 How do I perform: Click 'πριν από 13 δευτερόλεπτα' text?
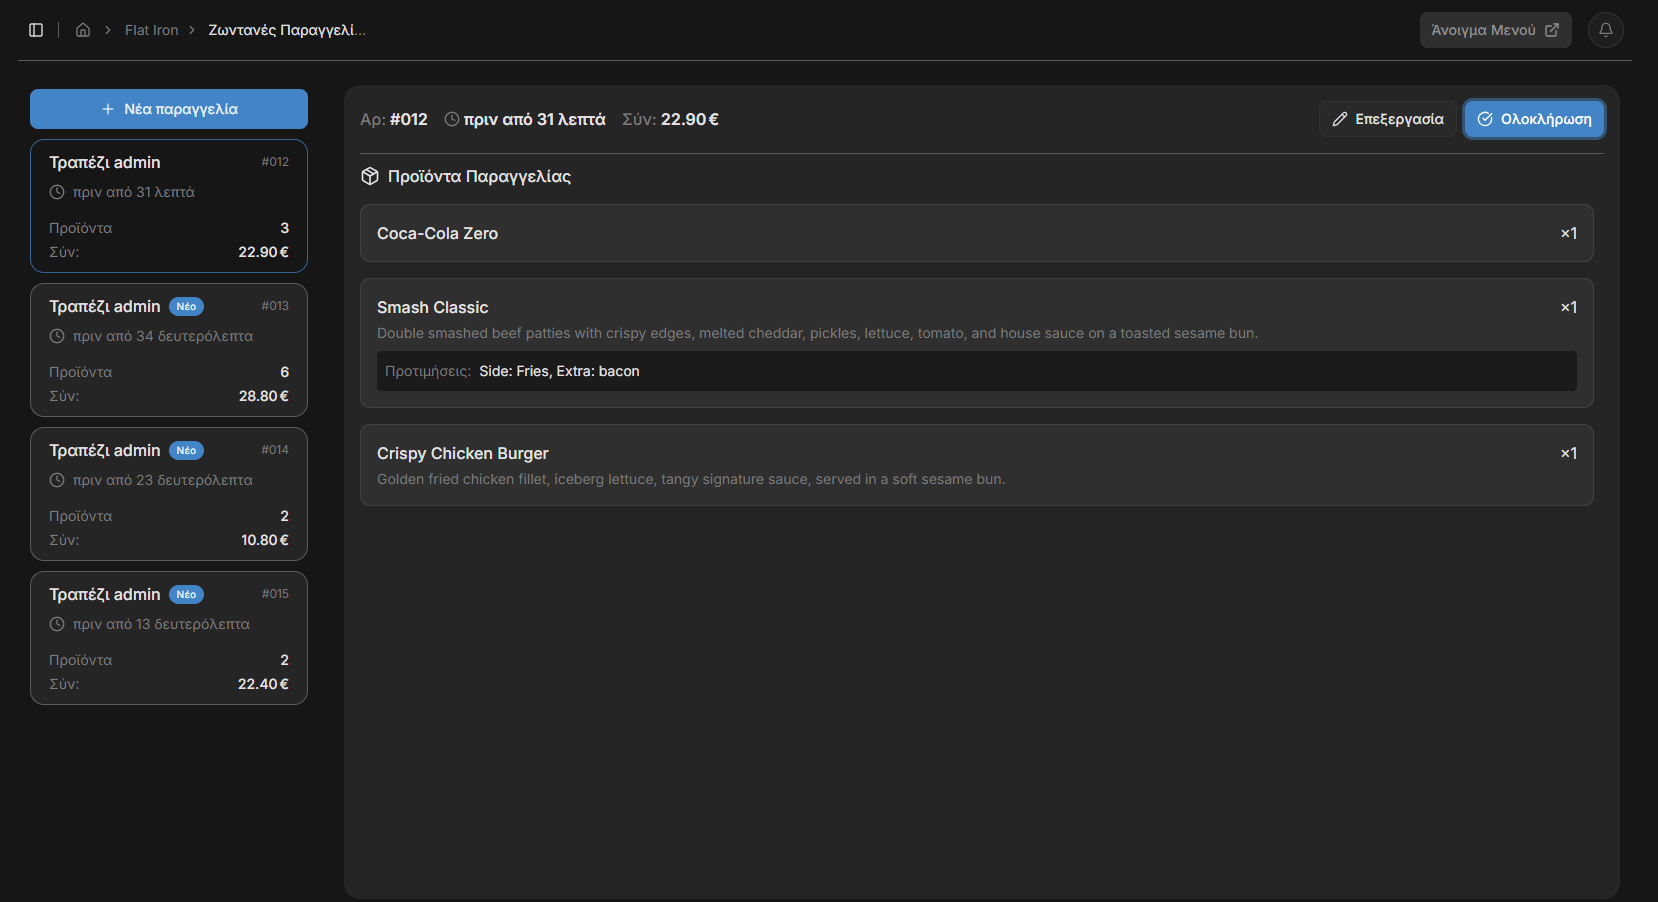(161, 624)
